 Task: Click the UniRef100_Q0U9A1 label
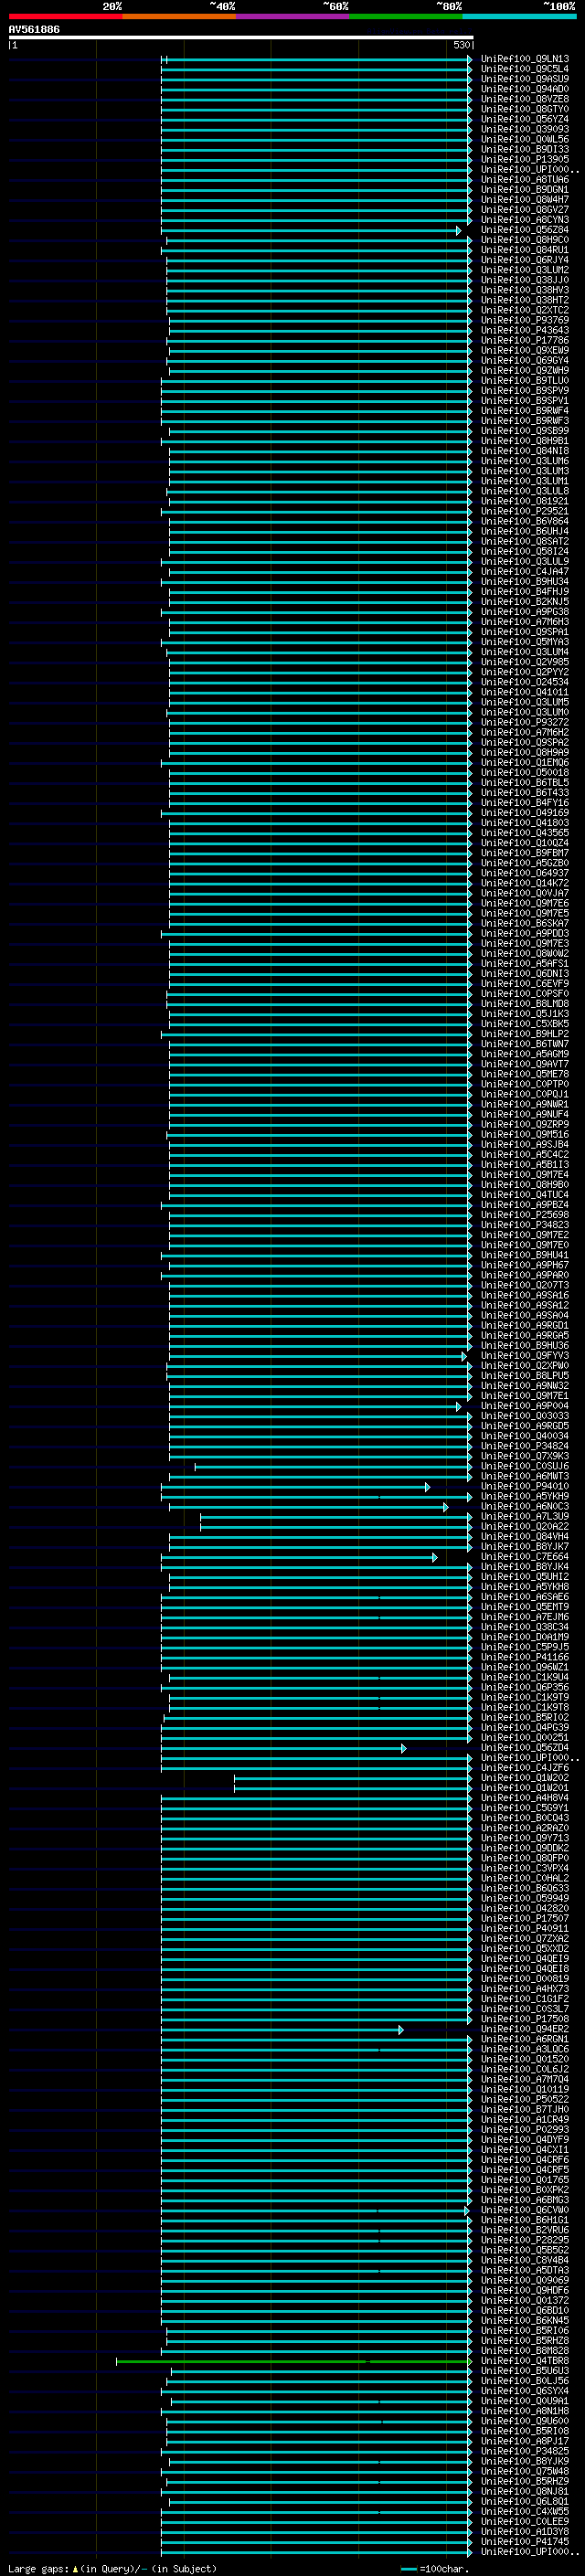tap(525, 2402)
